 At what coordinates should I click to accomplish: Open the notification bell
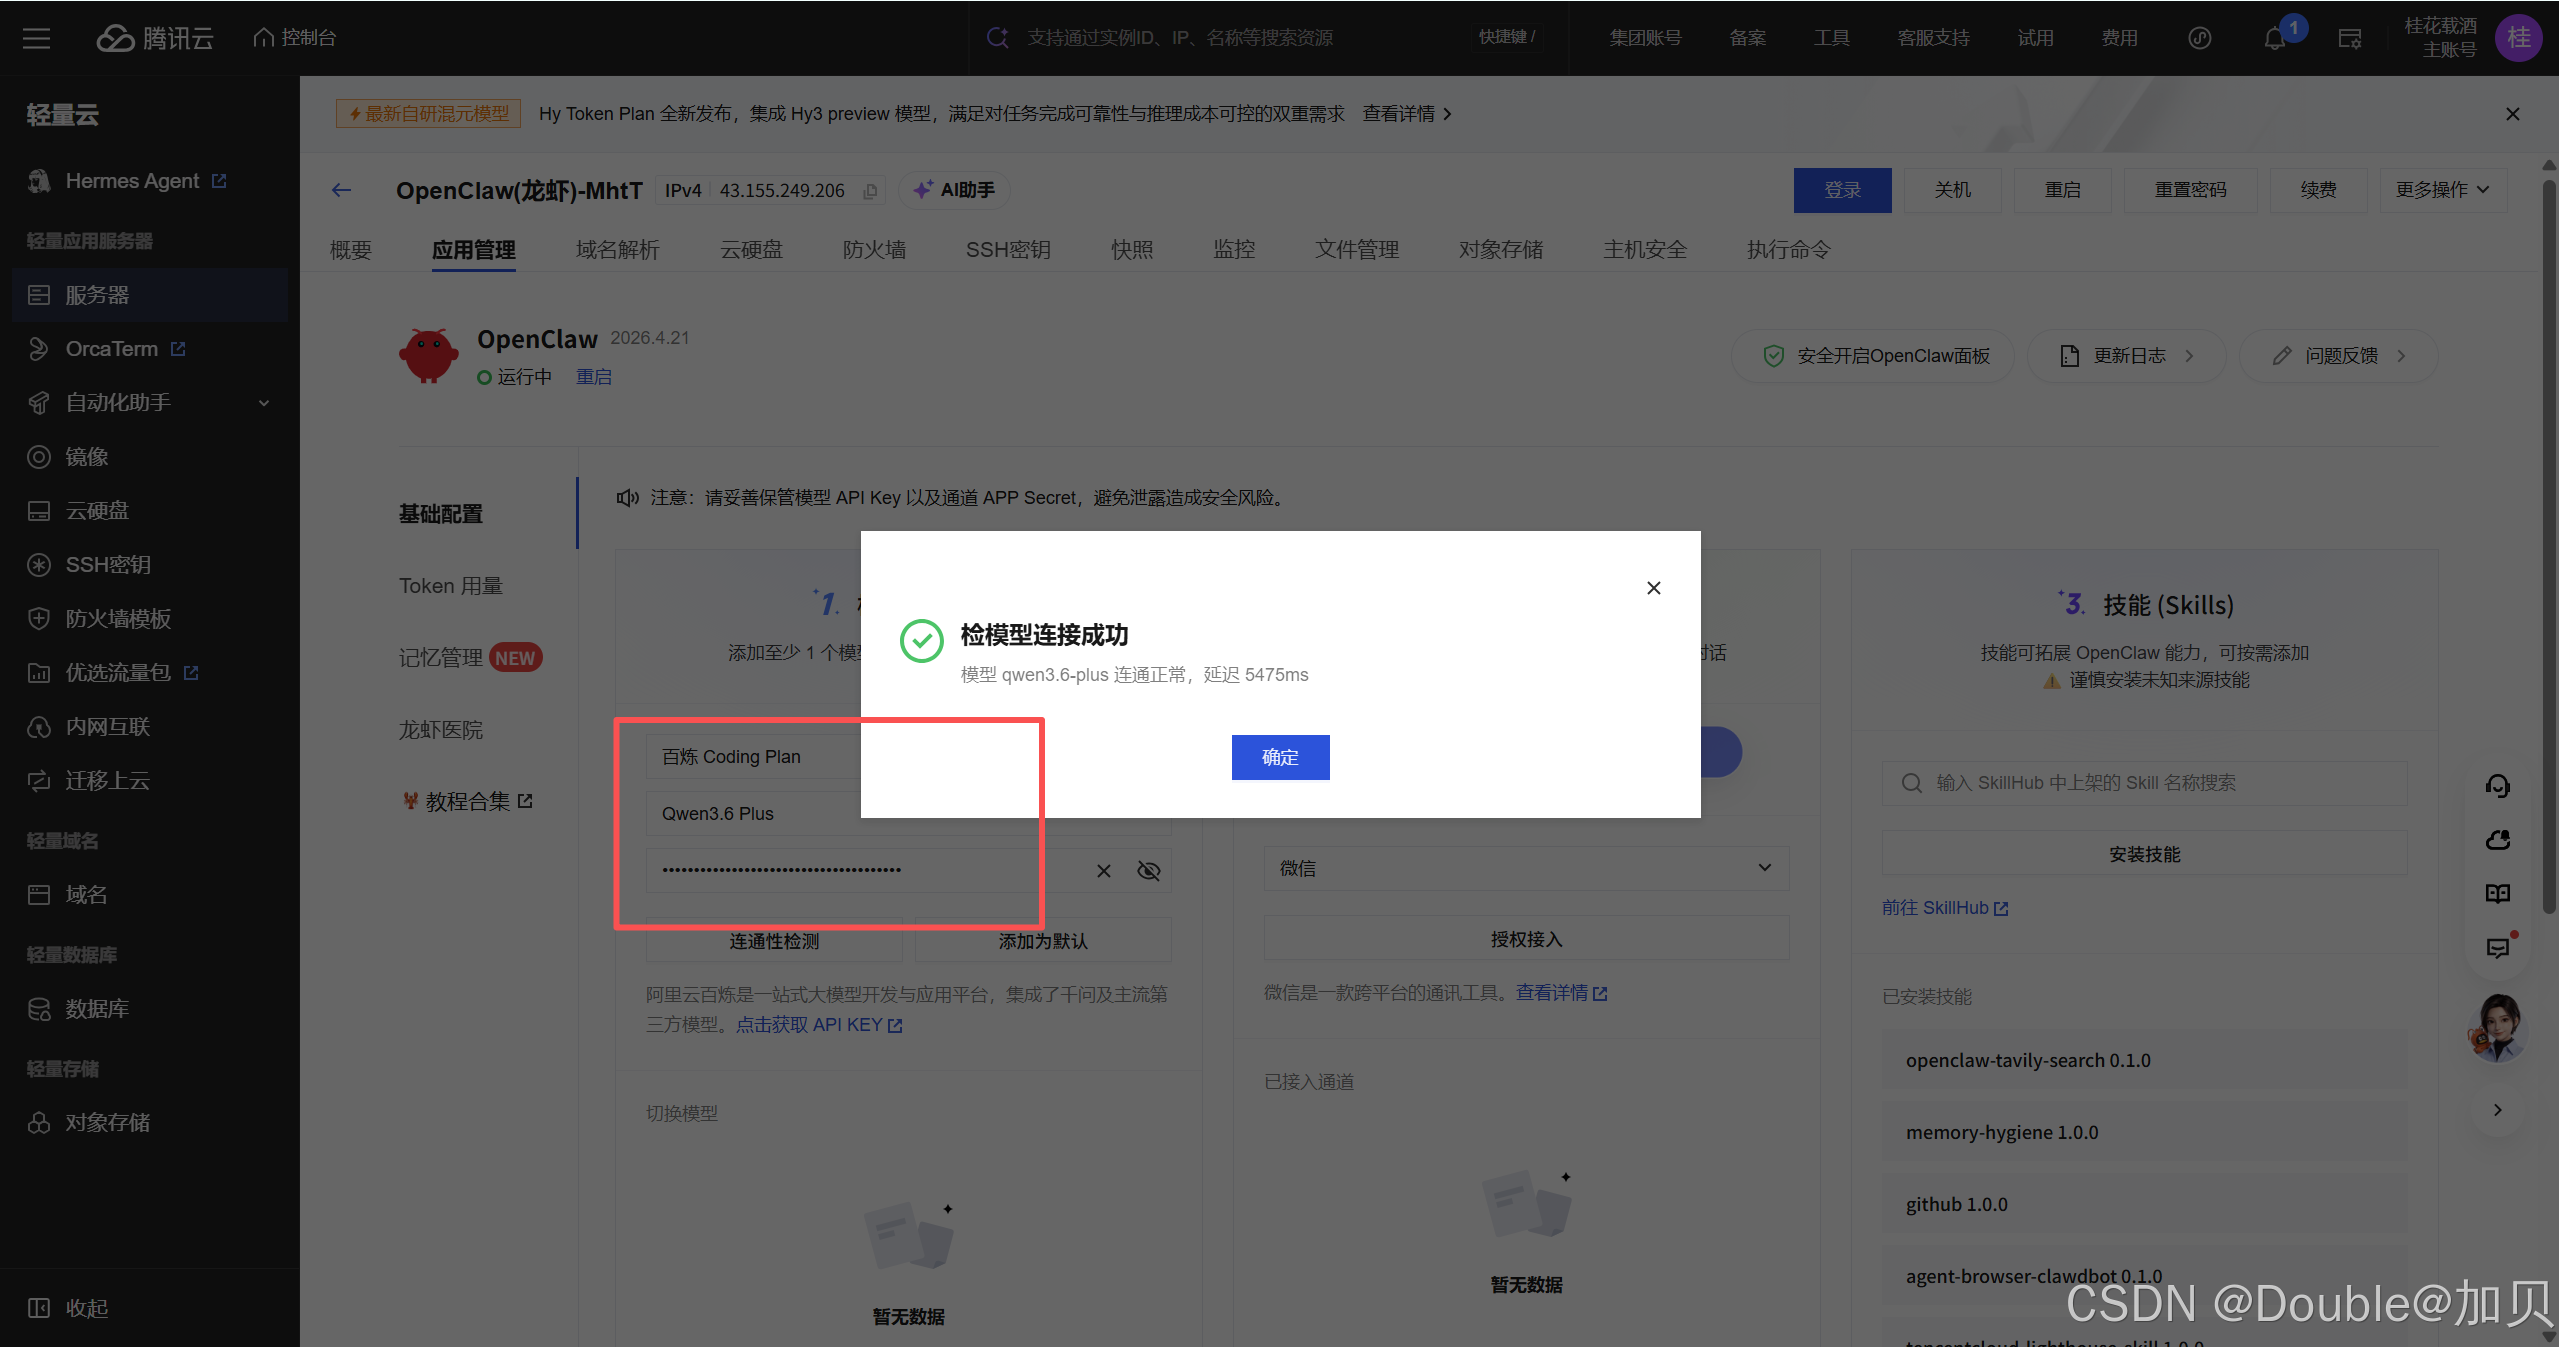[2275, 39]
